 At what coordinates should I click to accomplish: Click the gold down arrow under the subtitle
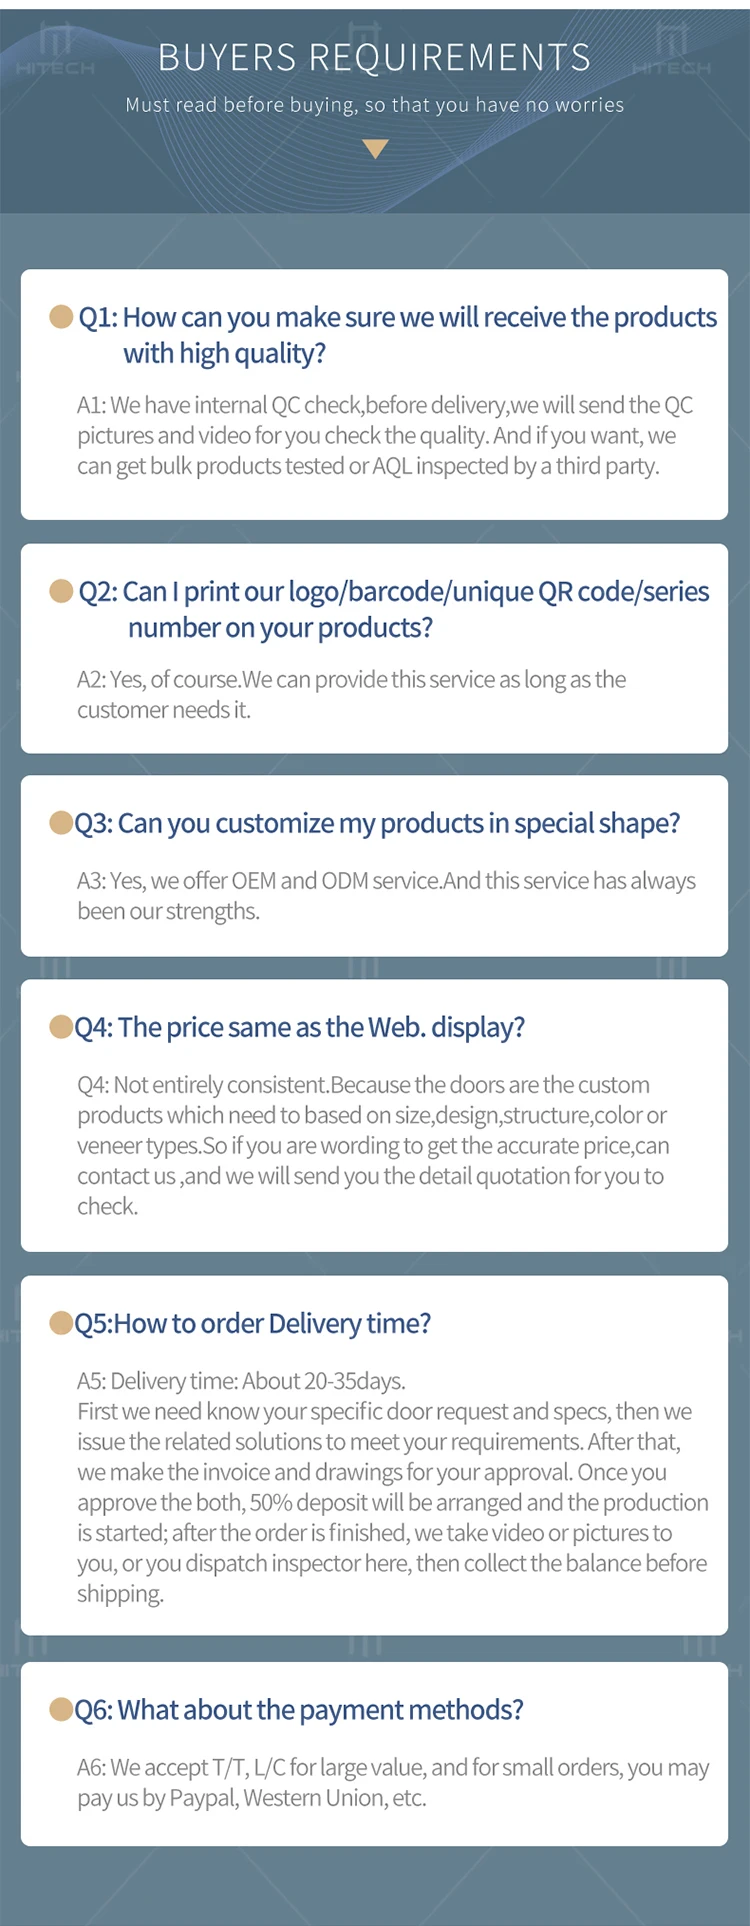[x=375, y=149]
